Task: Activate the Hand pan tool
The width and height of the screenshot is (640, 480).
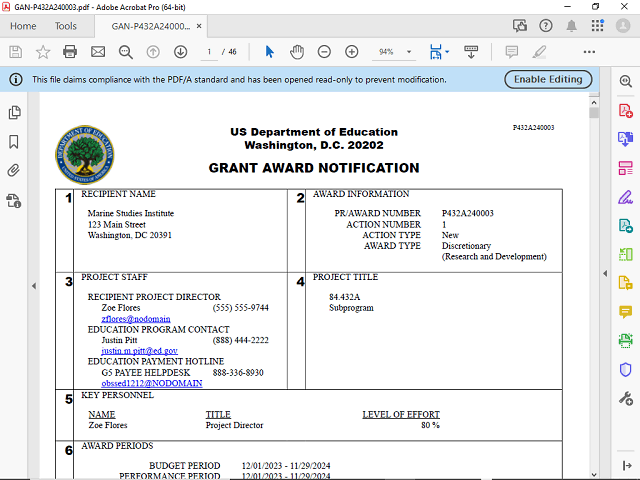Action: click(x=297, y=51)
